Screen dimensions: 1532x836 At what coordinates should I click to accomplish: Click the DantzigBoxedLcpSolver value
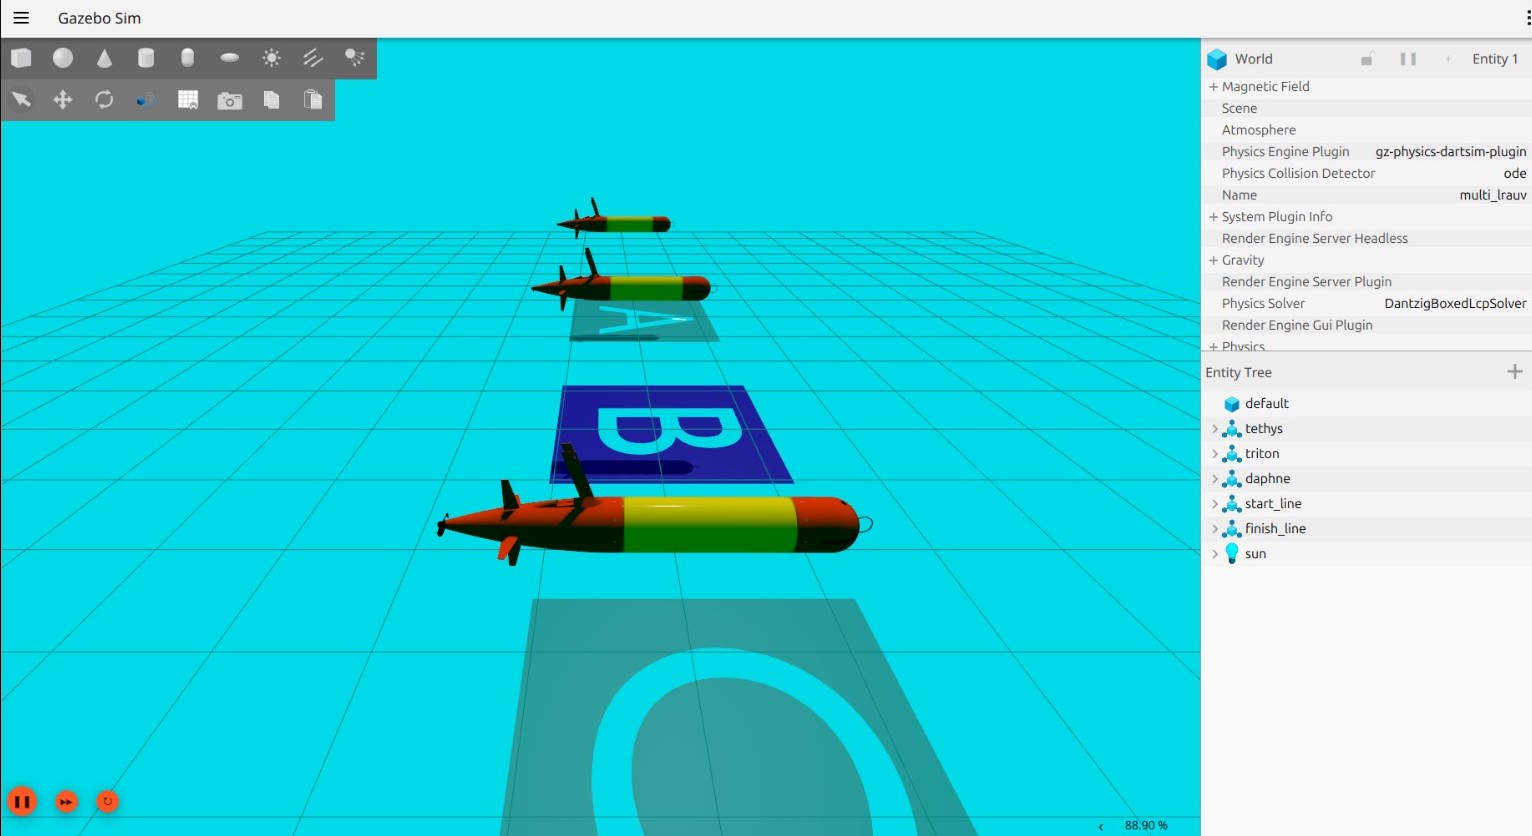click(x=1455, y=303)
